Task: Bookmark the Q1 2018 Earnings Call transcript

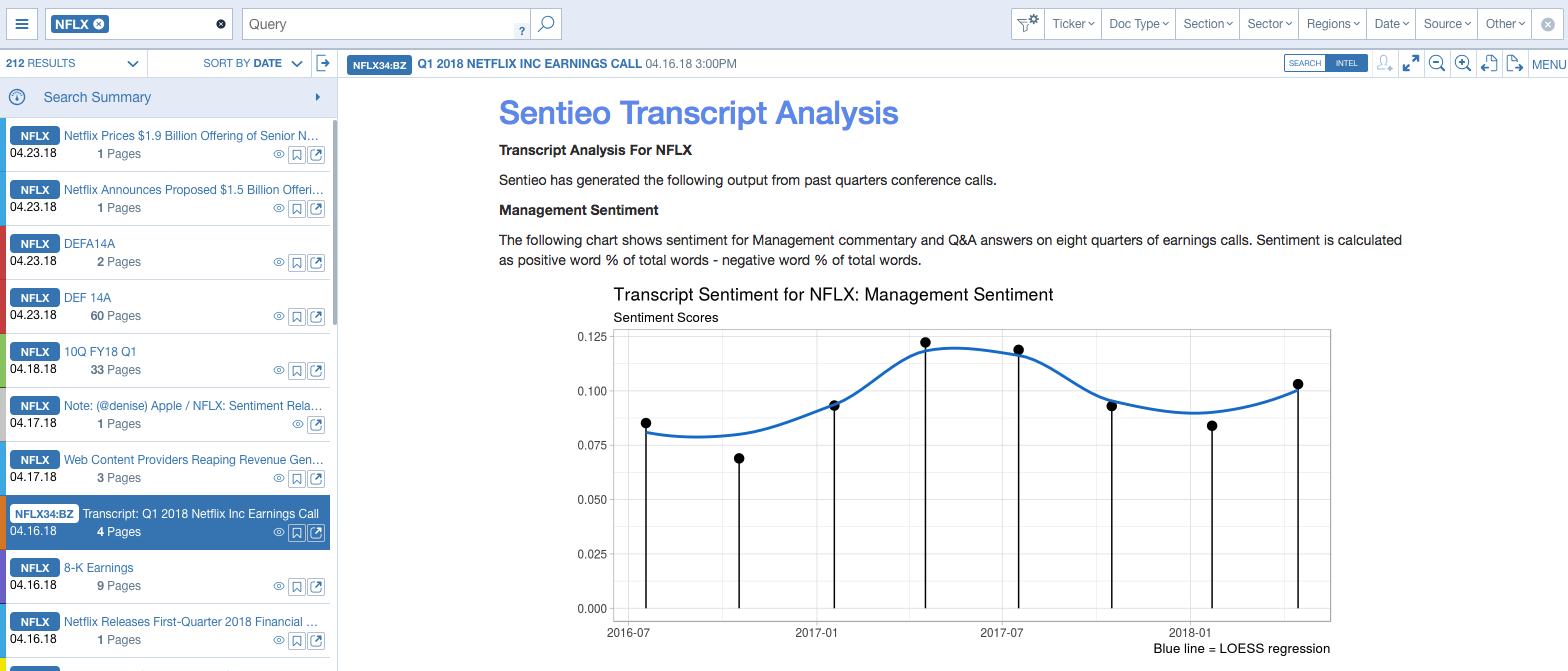Action: pos(297,532)
